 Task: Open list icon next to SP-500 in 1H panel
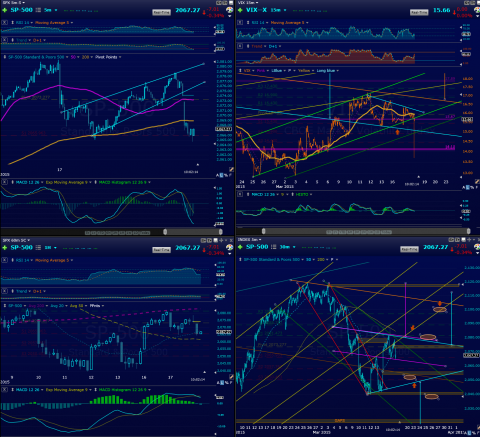[x=38, y=248]
